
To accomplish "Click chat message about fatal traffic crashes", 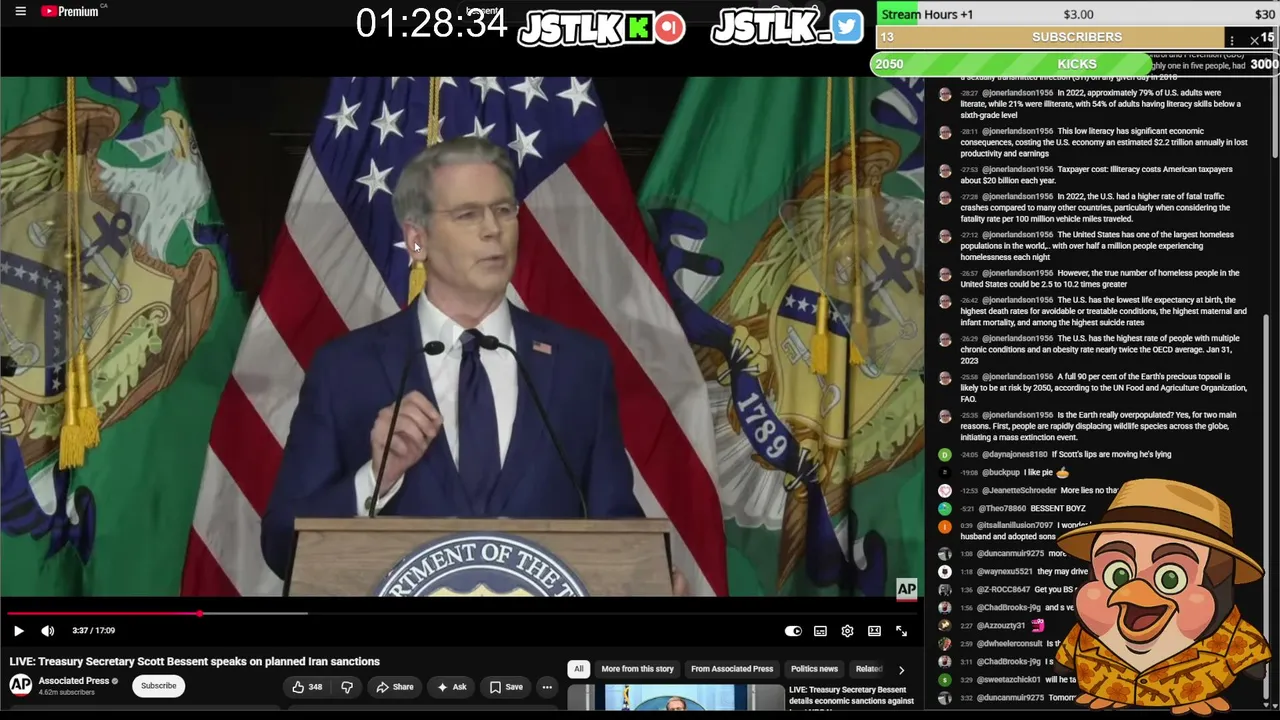I will (x=1094, y=207).
